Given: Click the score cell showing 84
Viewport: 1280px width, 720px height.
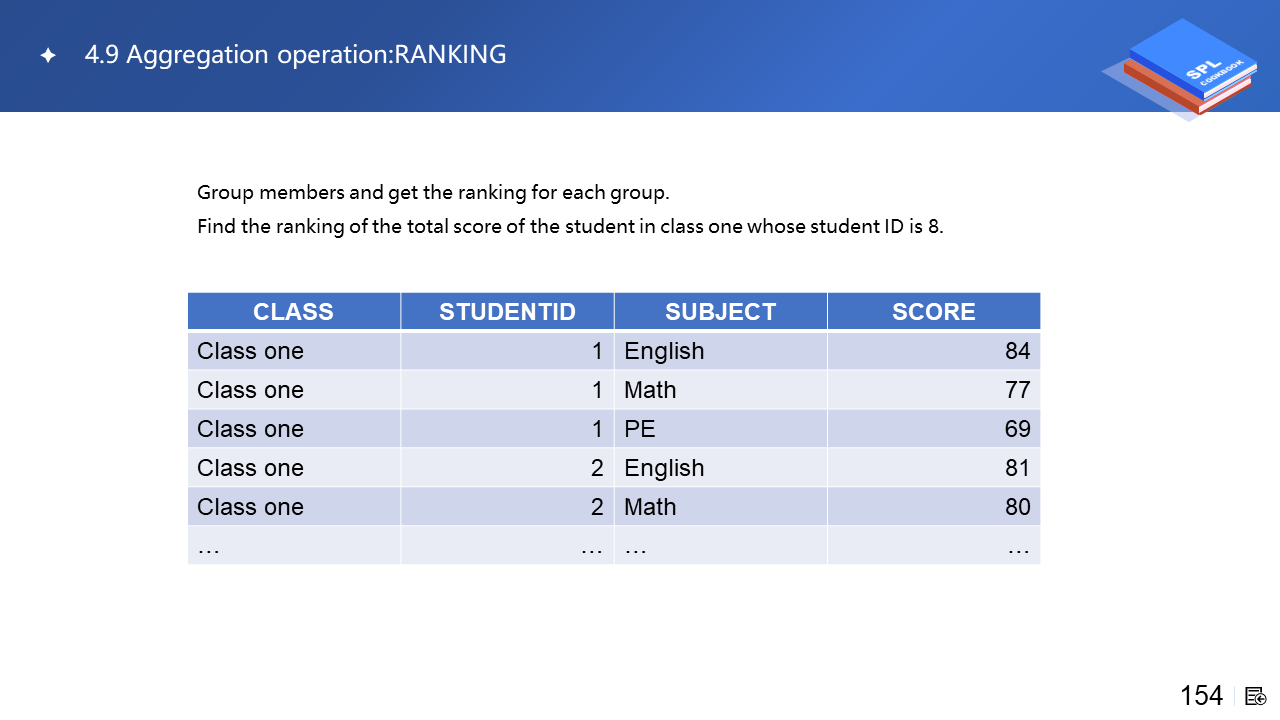Looking at the screenshot, I should click(x=1017, y=351).
